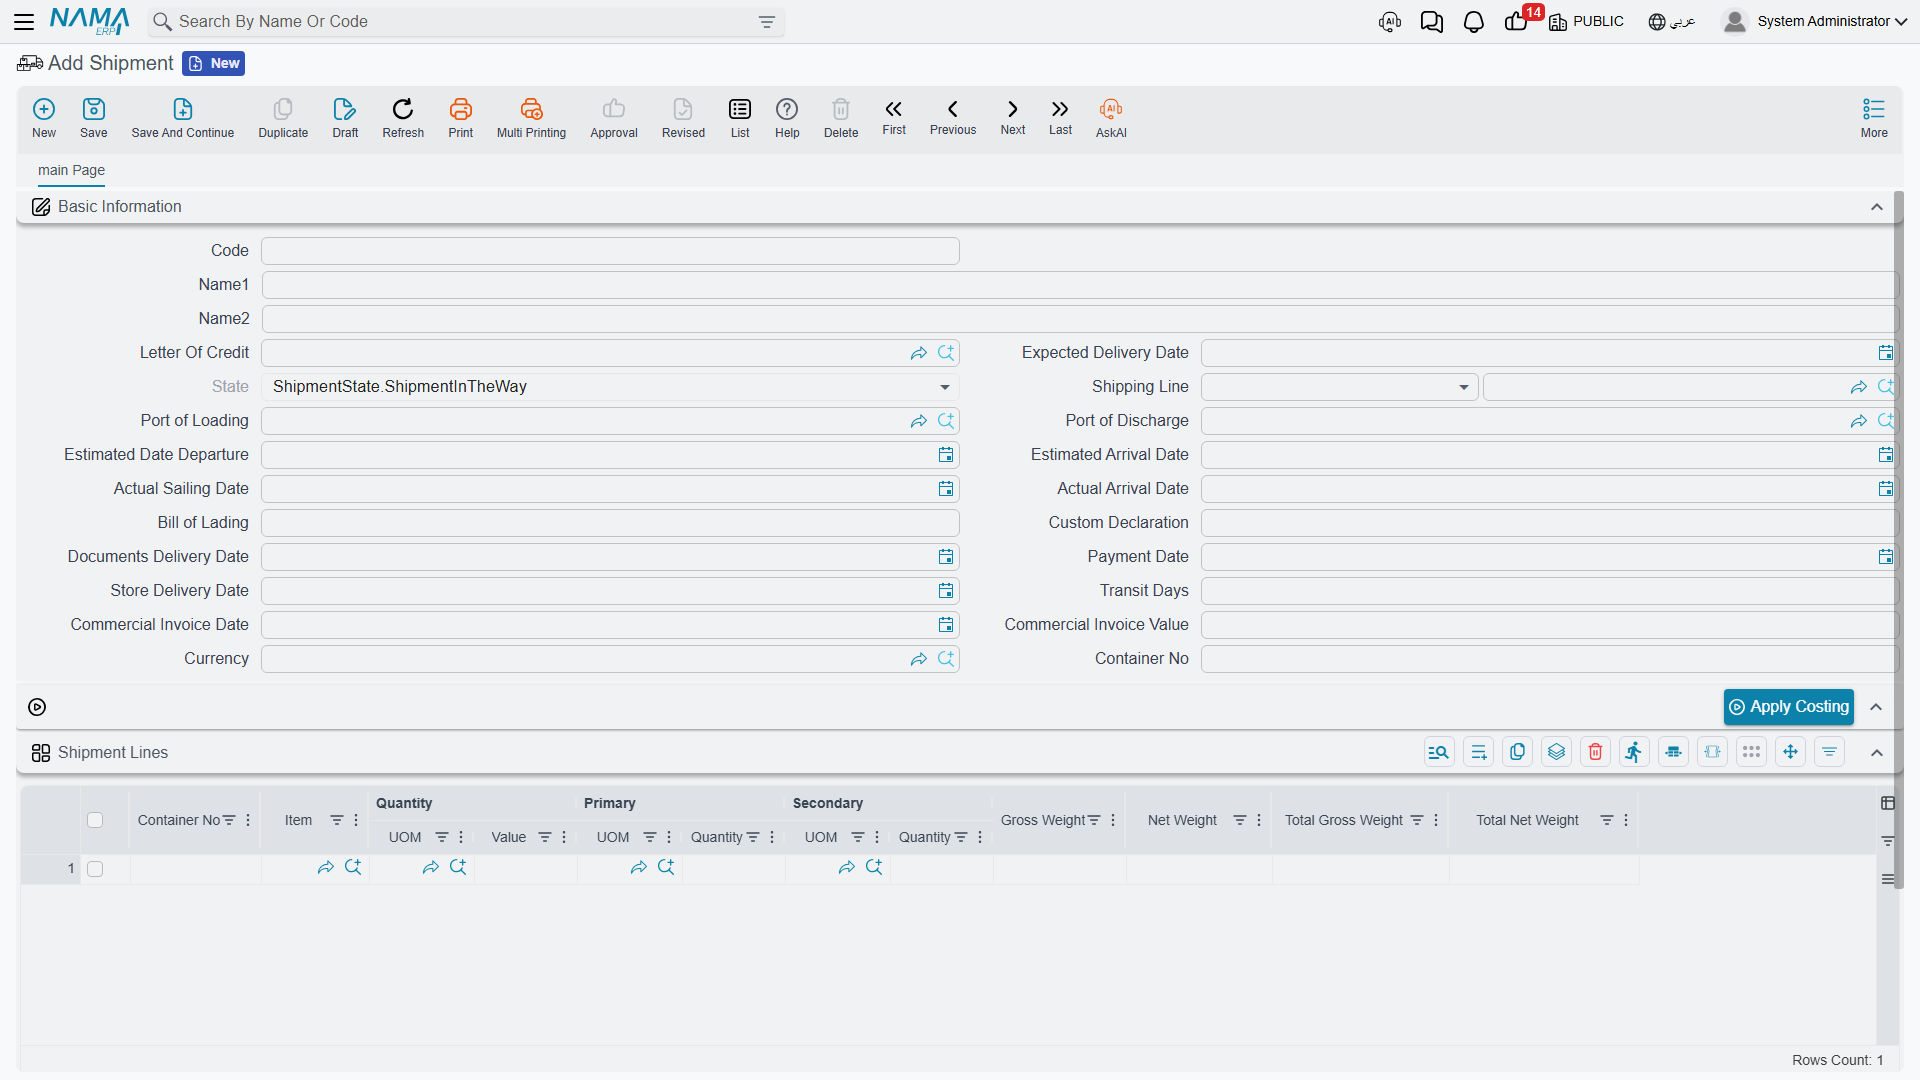Filter the Gross Weight column
This screenshot has height=1080, width=1920.
(1094, 820)
